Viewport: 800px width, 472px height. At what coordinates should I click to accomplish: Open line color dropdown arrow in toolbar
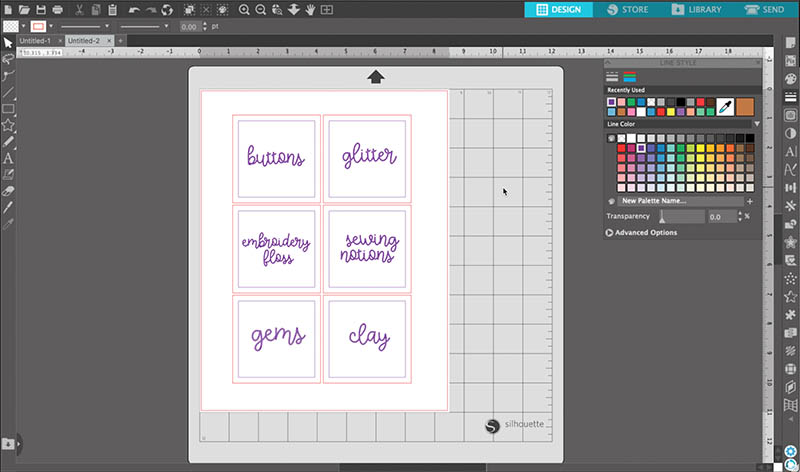pos(51,27)
